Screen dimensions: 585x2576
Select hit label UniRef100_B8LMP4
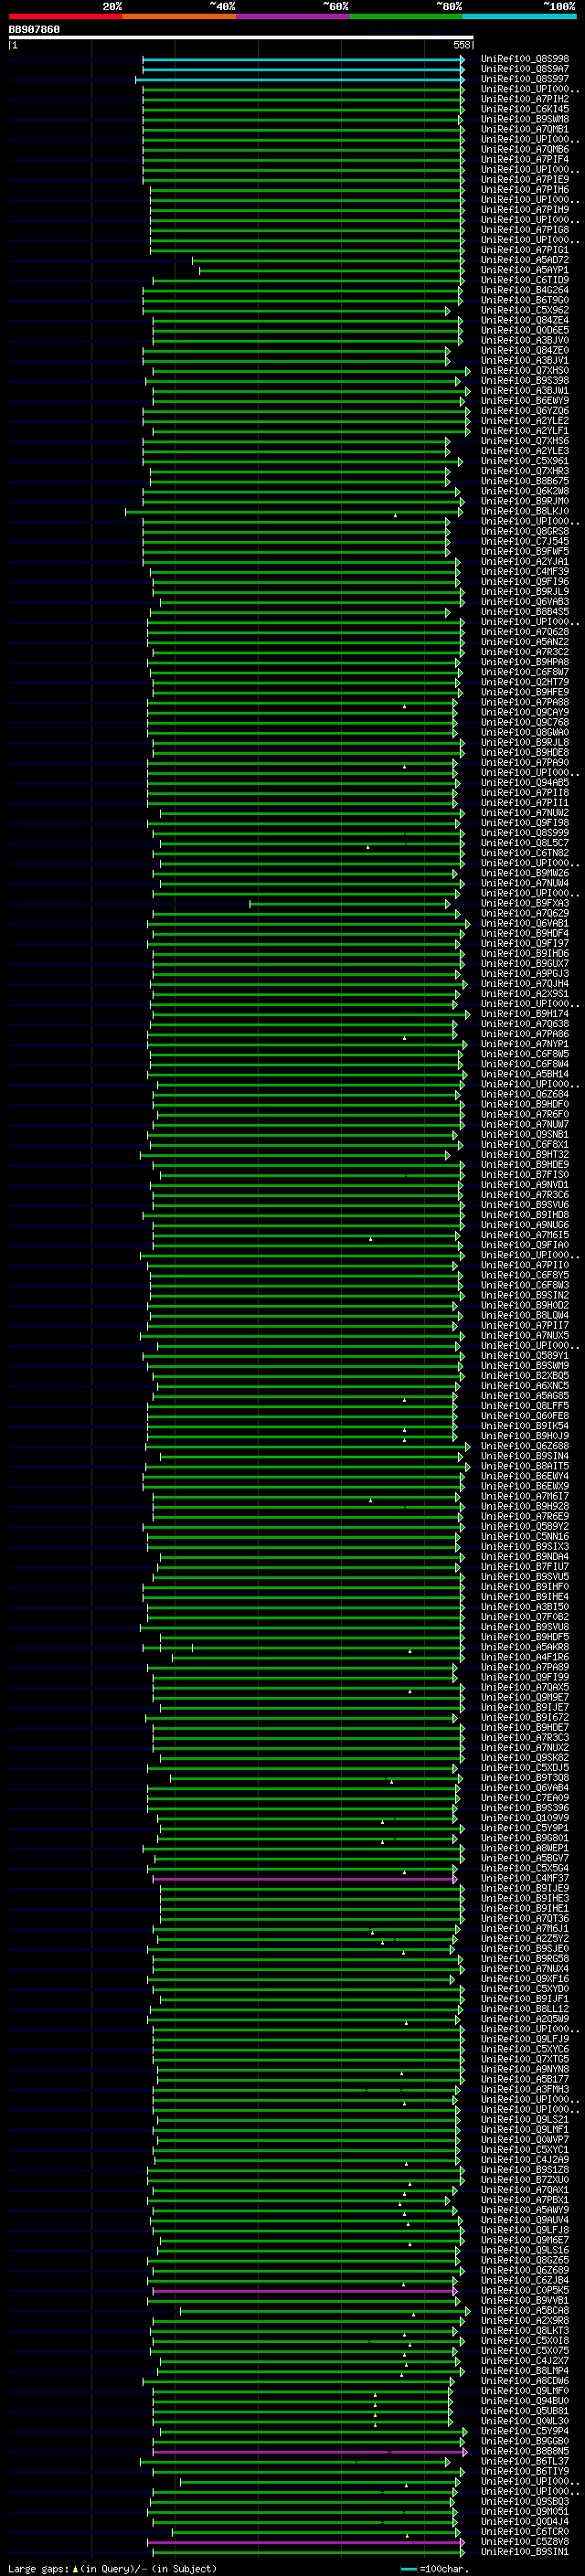click(525, 2371)
